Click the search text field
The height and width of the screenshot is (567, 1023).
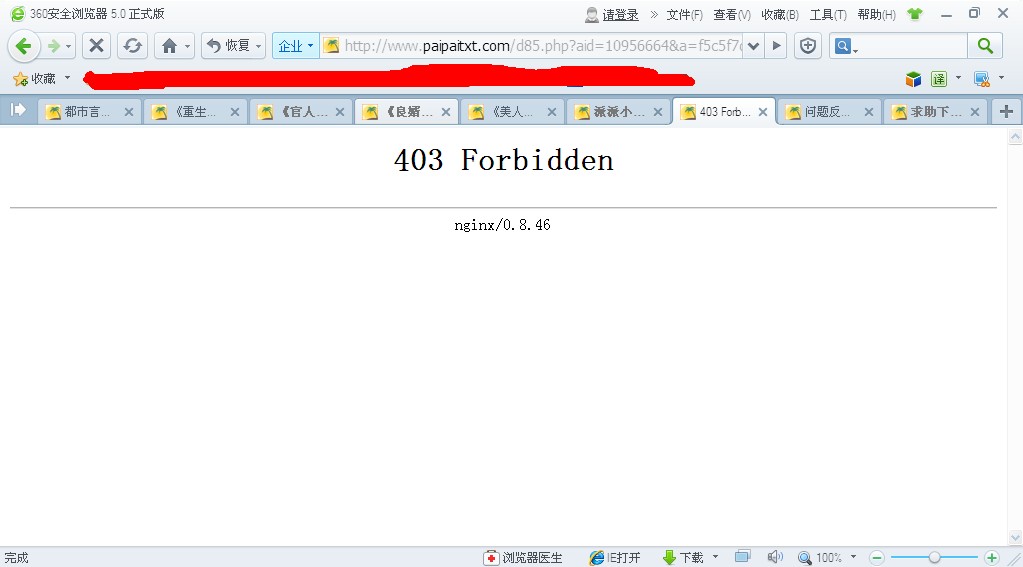(913, 46)
